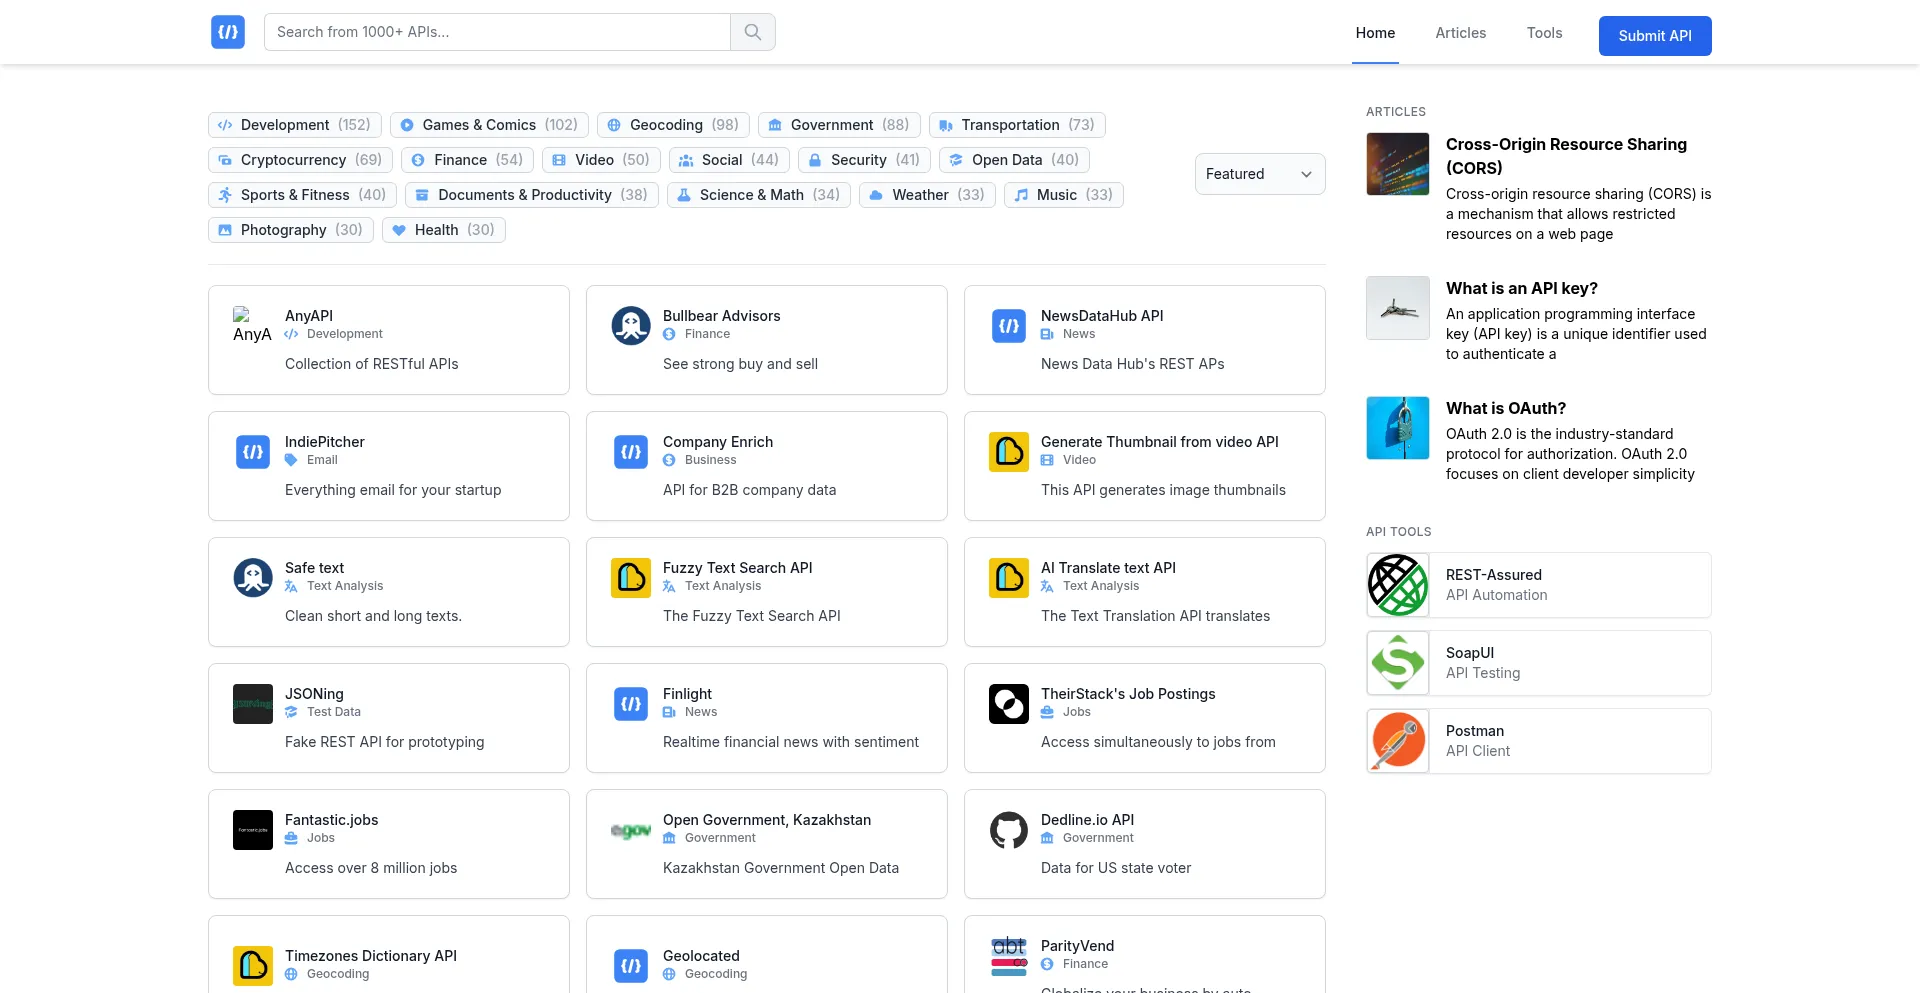
Task: Filter APIs by the Weather category
Action: click(x=926, y=195)
